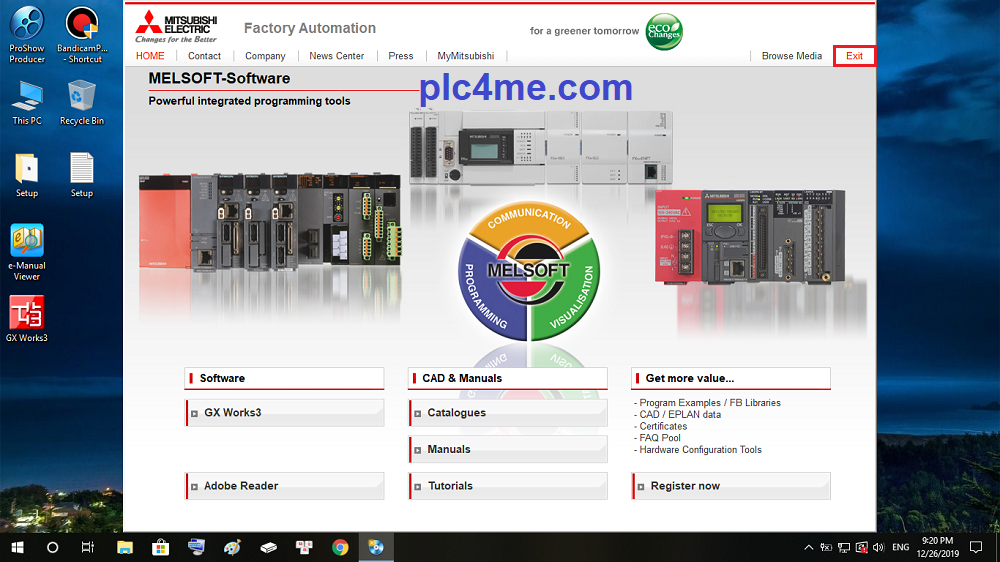Go to News Center page

(336, 56)
